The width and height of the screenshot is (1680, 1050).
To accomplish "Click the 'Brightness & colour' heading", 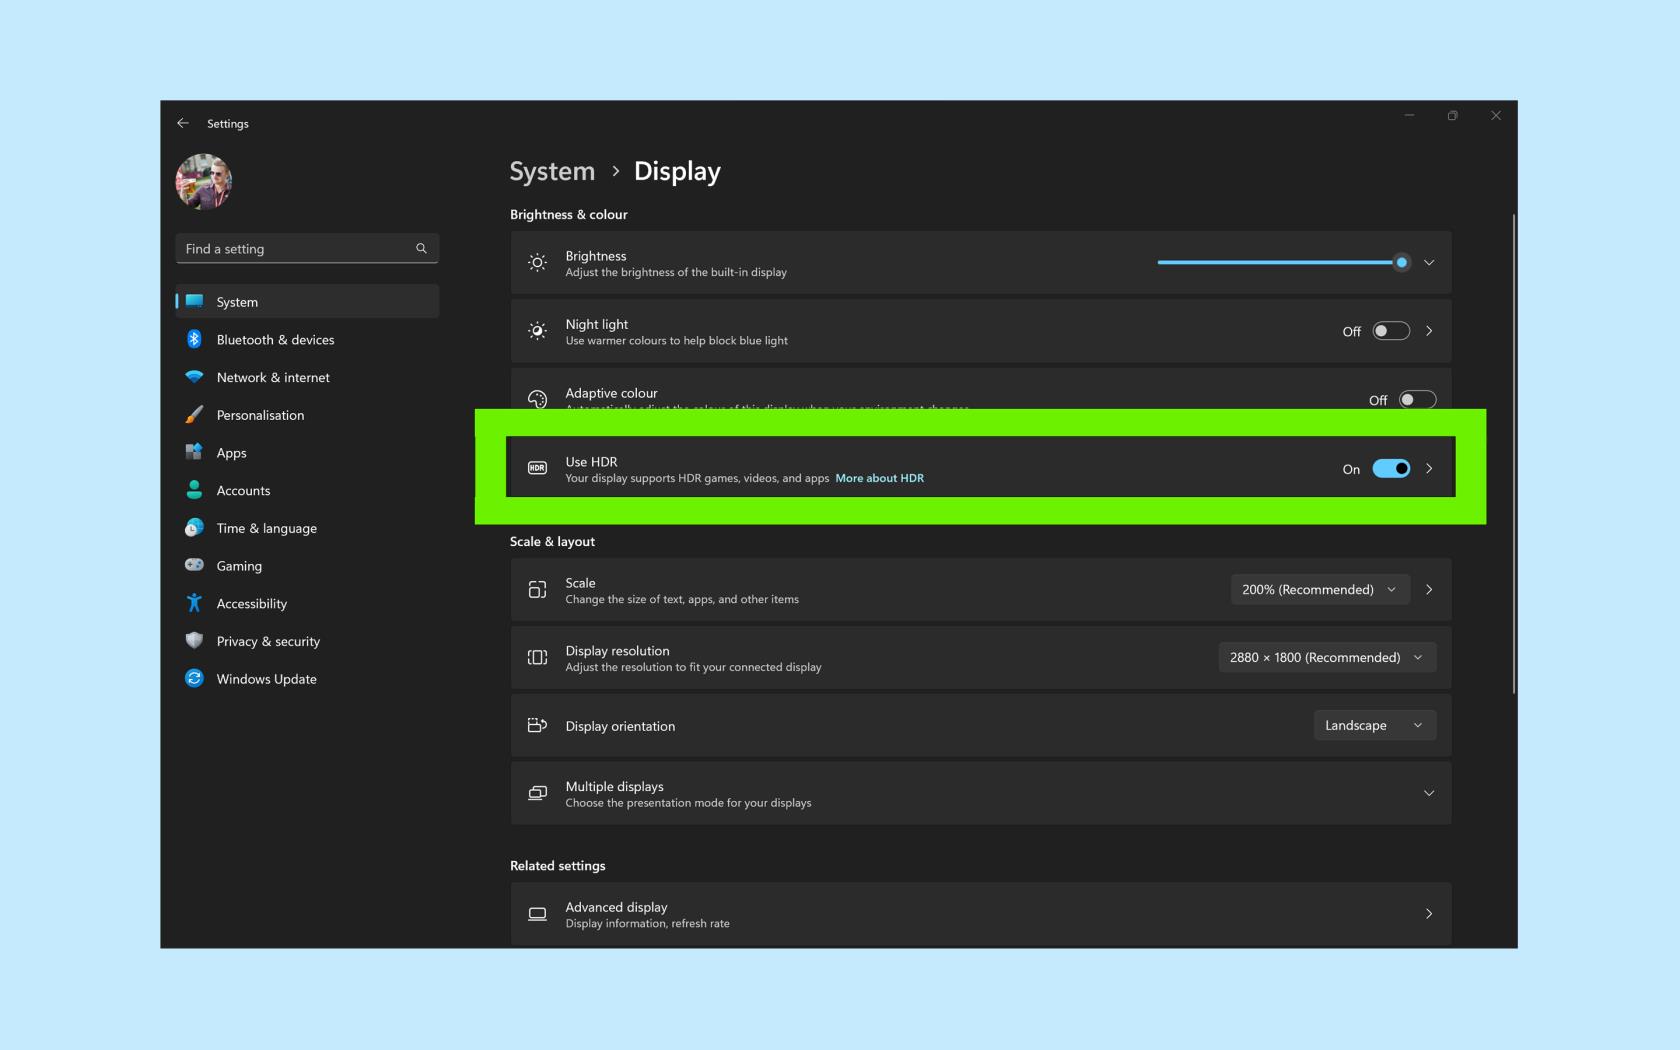I will pos(569,214).
